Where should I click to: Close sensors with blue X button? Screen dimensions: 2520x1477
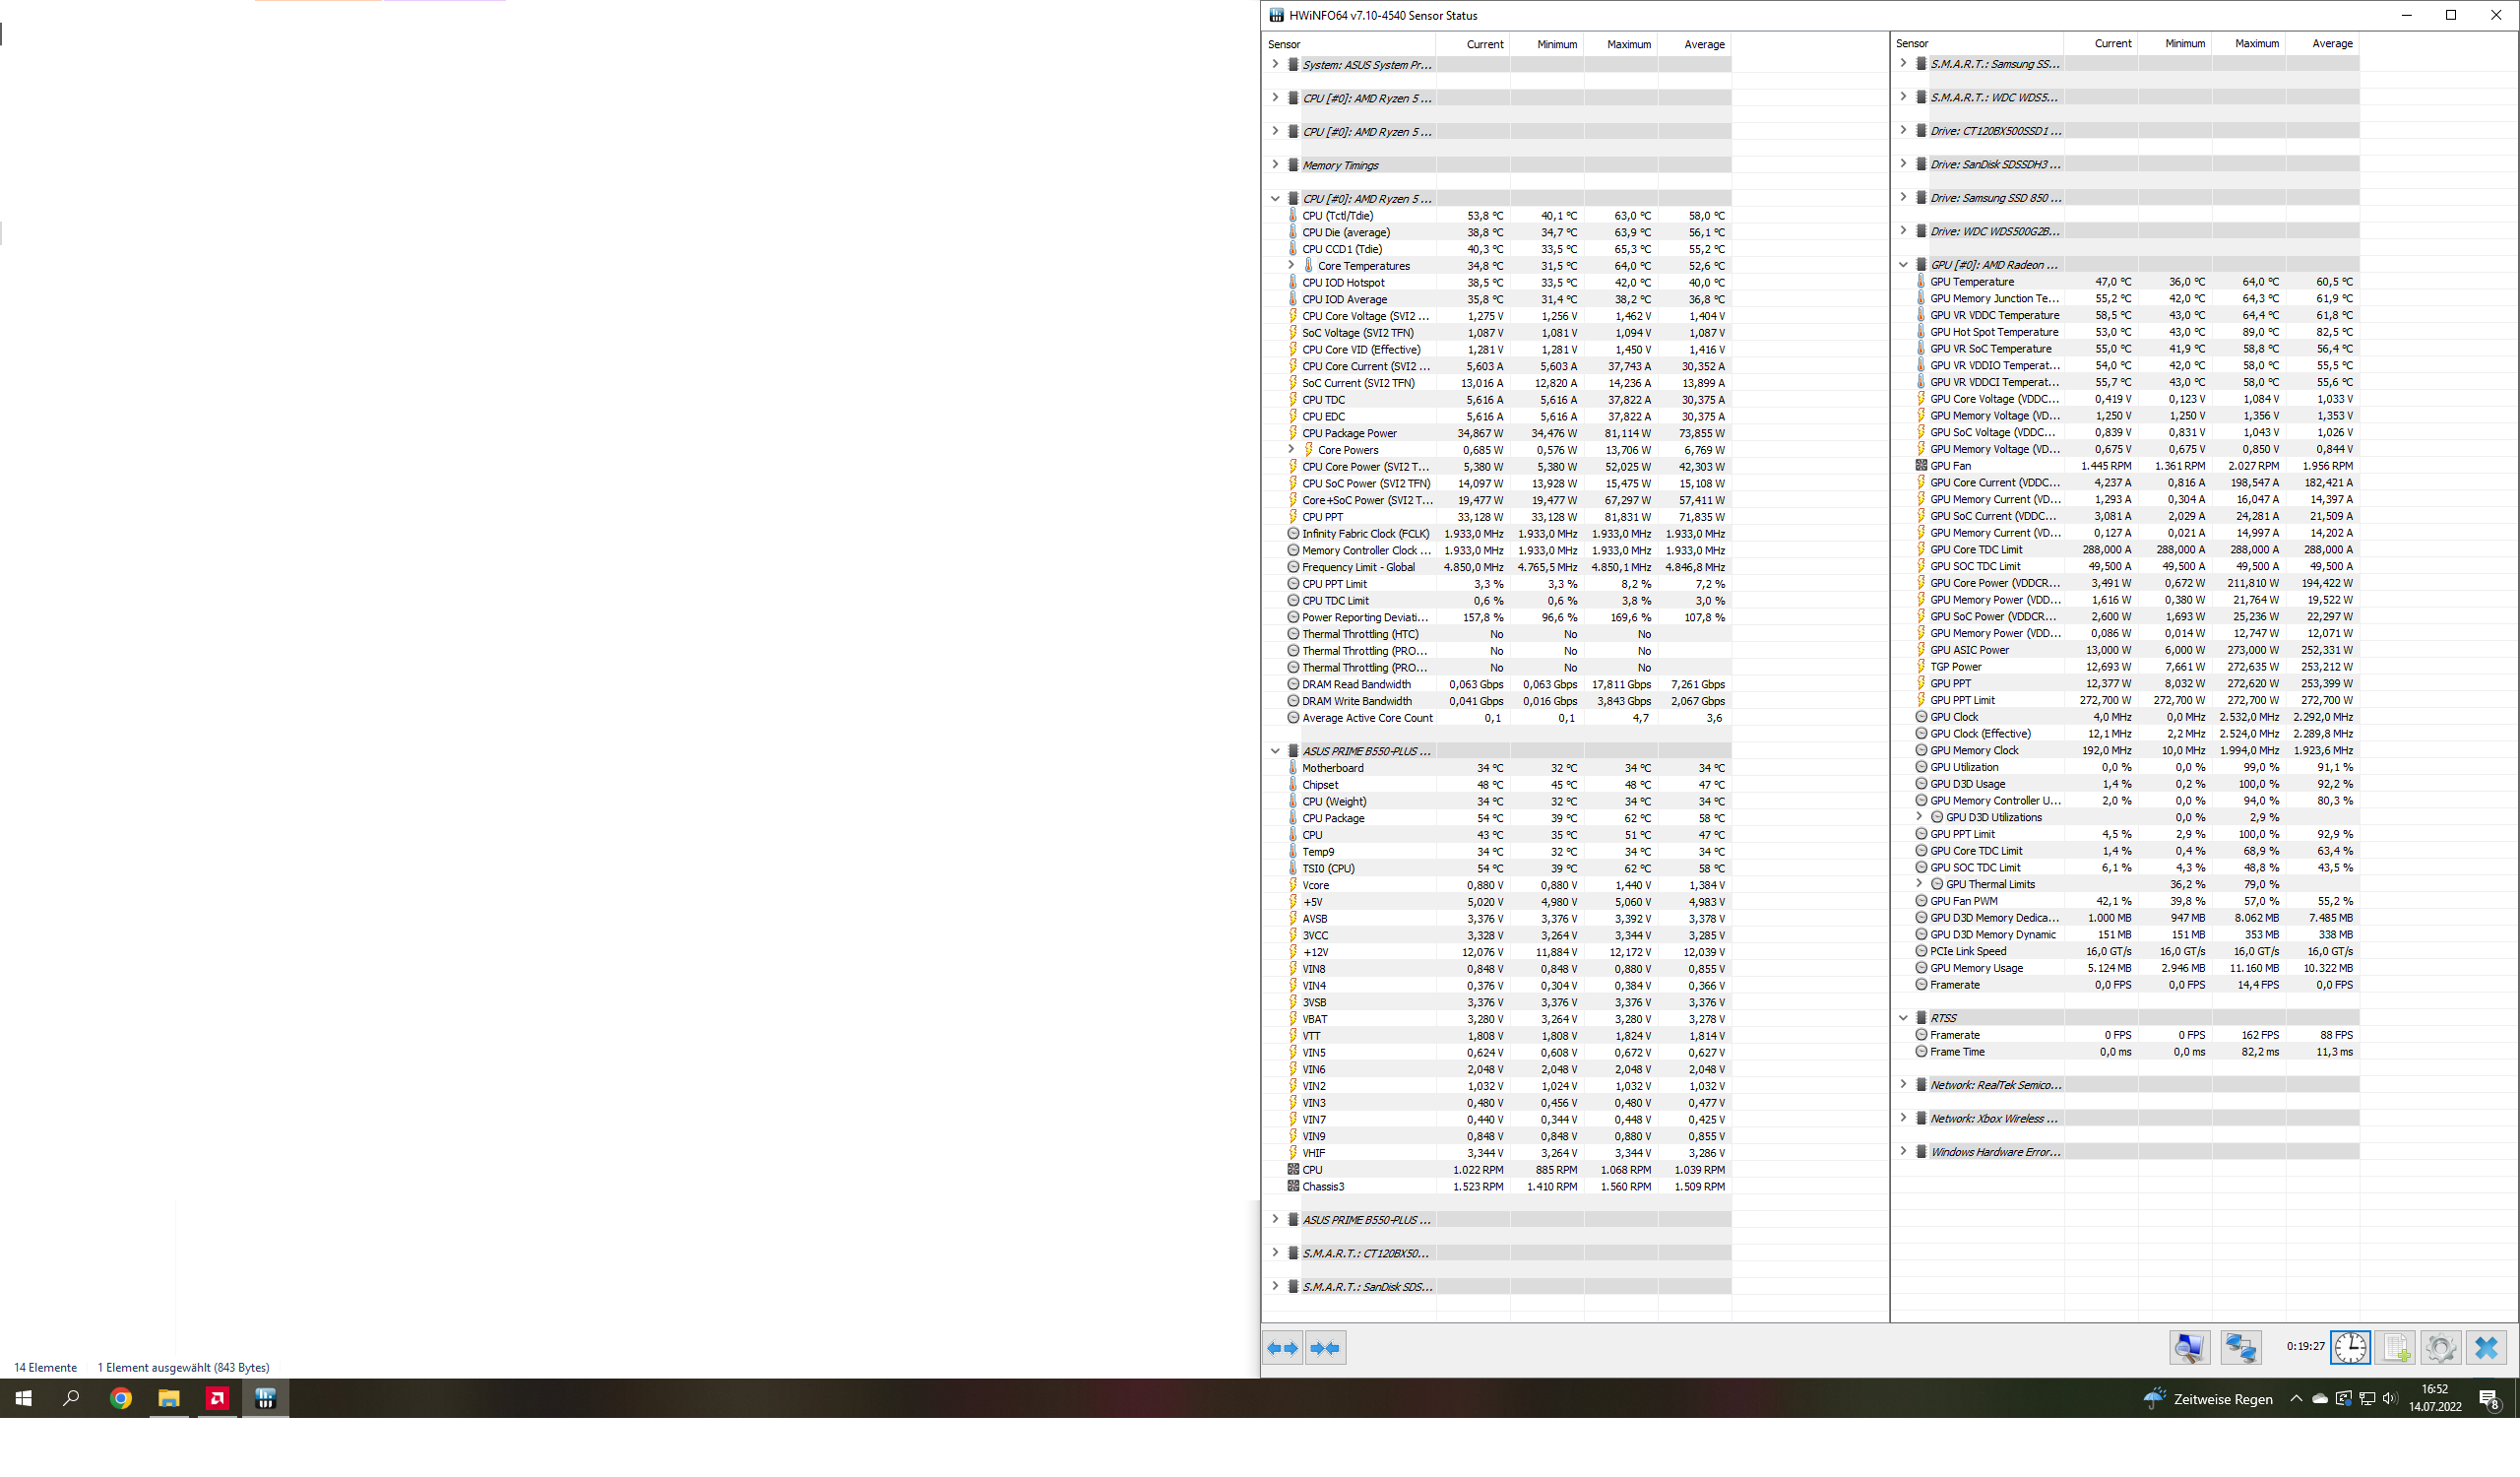(2486, 1347)
